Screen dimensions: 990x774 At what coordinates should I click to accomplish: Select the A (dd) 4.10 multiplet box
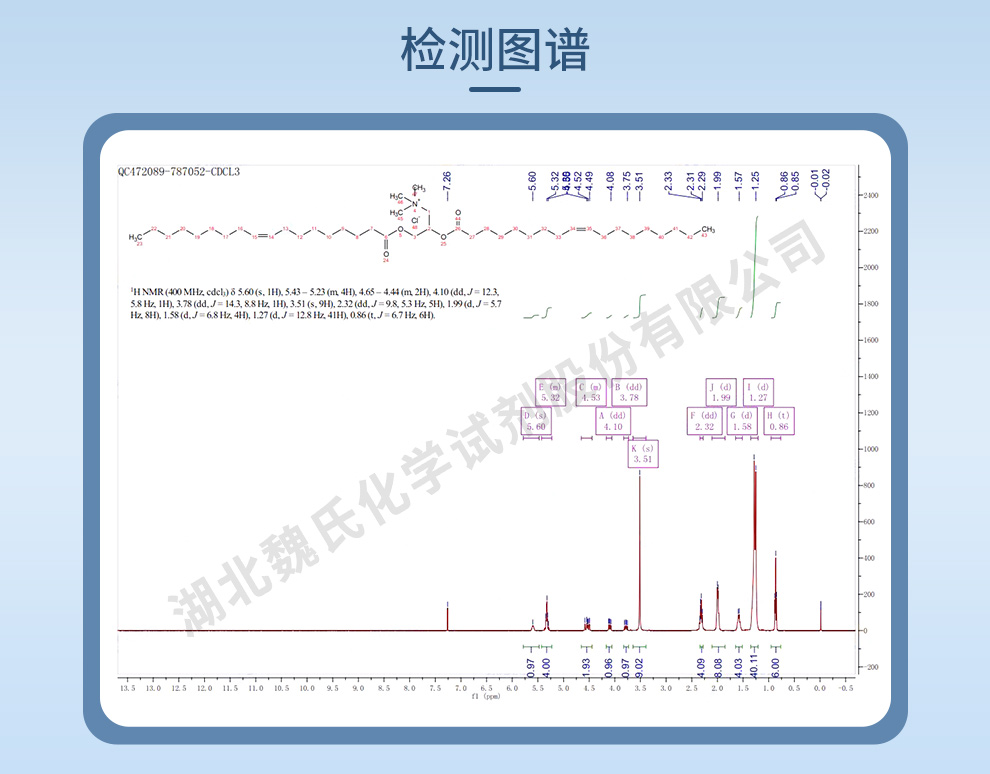click(x=612, y=421)
